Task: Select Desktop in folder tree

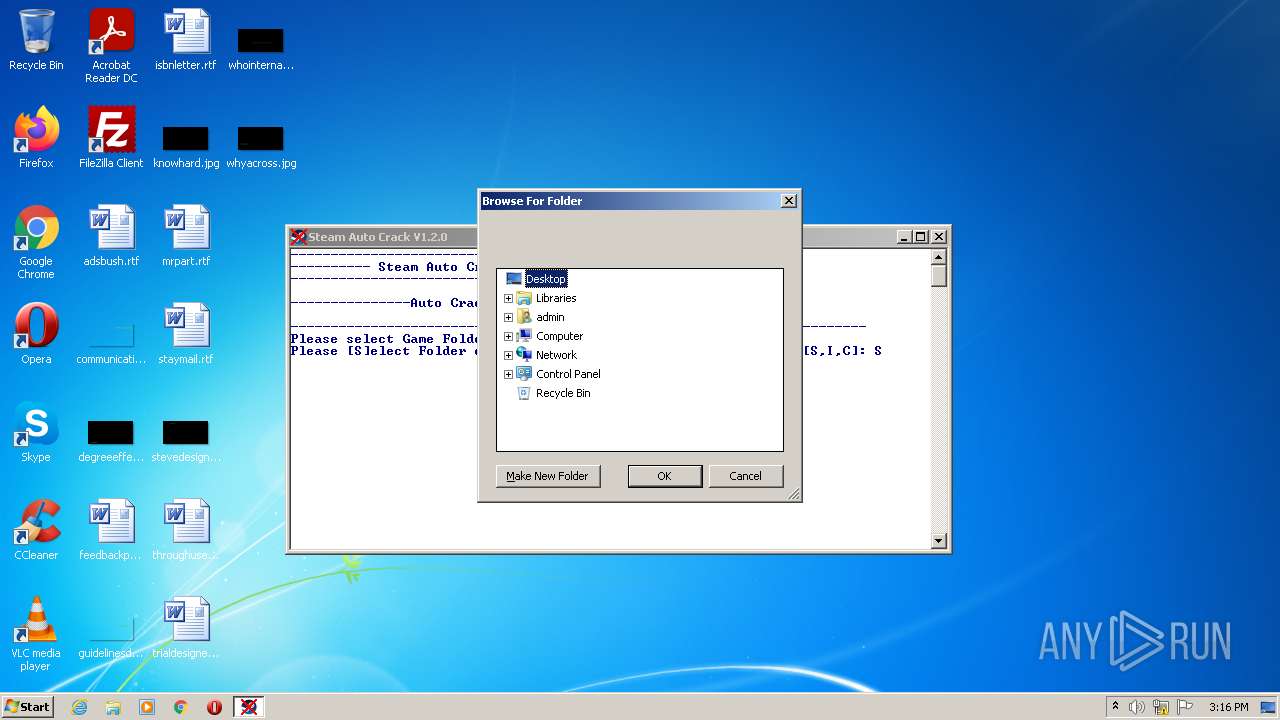Action: click(x=546, y=279)
